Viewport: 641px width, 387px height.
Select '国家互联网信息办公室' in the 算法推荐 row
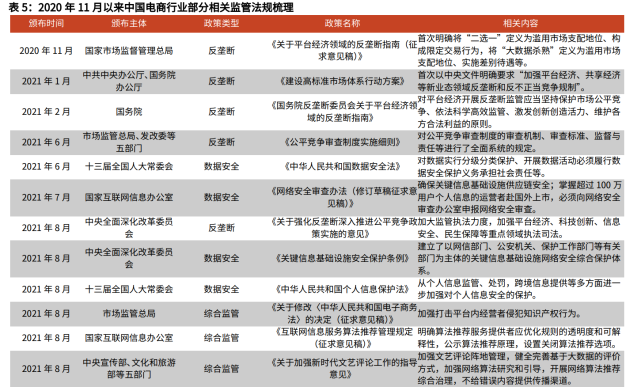[x=129, y=338]
